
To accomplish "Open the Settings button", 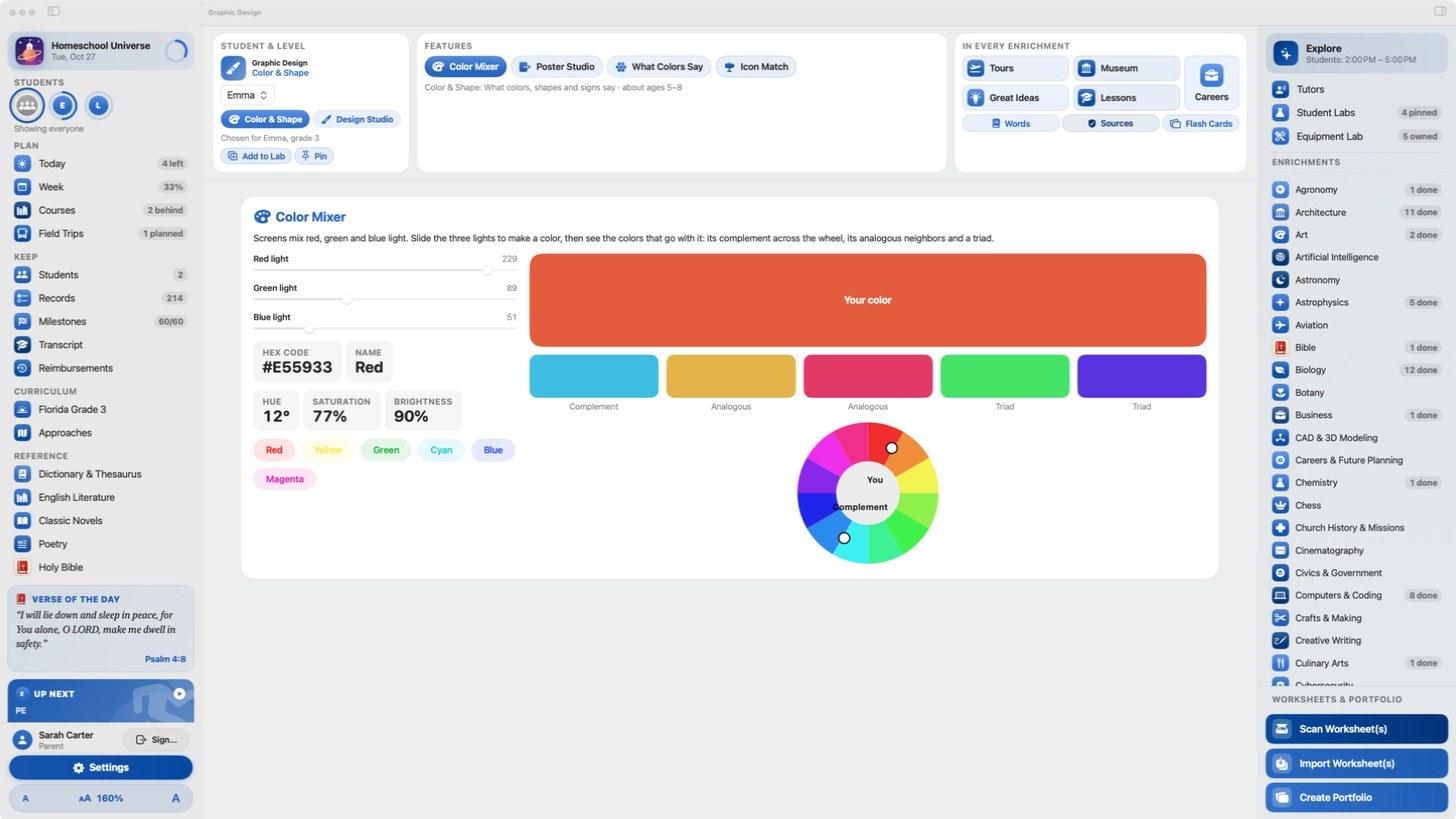I will (x=100, y=768).
